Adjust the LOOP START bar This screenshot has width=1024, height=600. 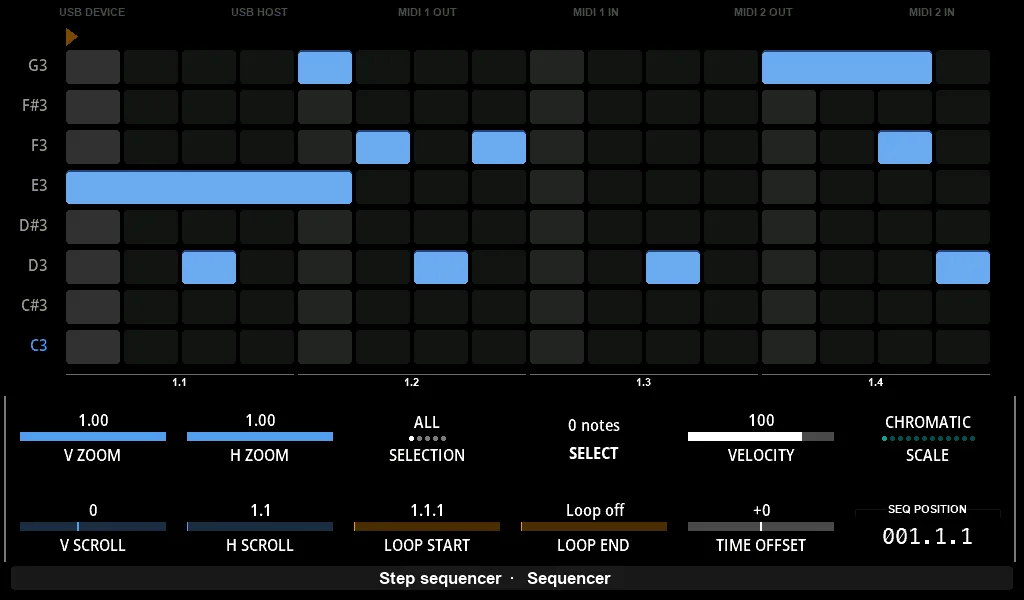pos(427,526)
